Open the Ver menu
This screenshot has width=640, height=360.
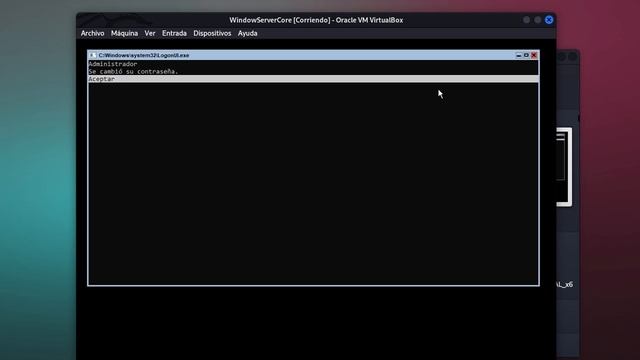pos(150,33)
